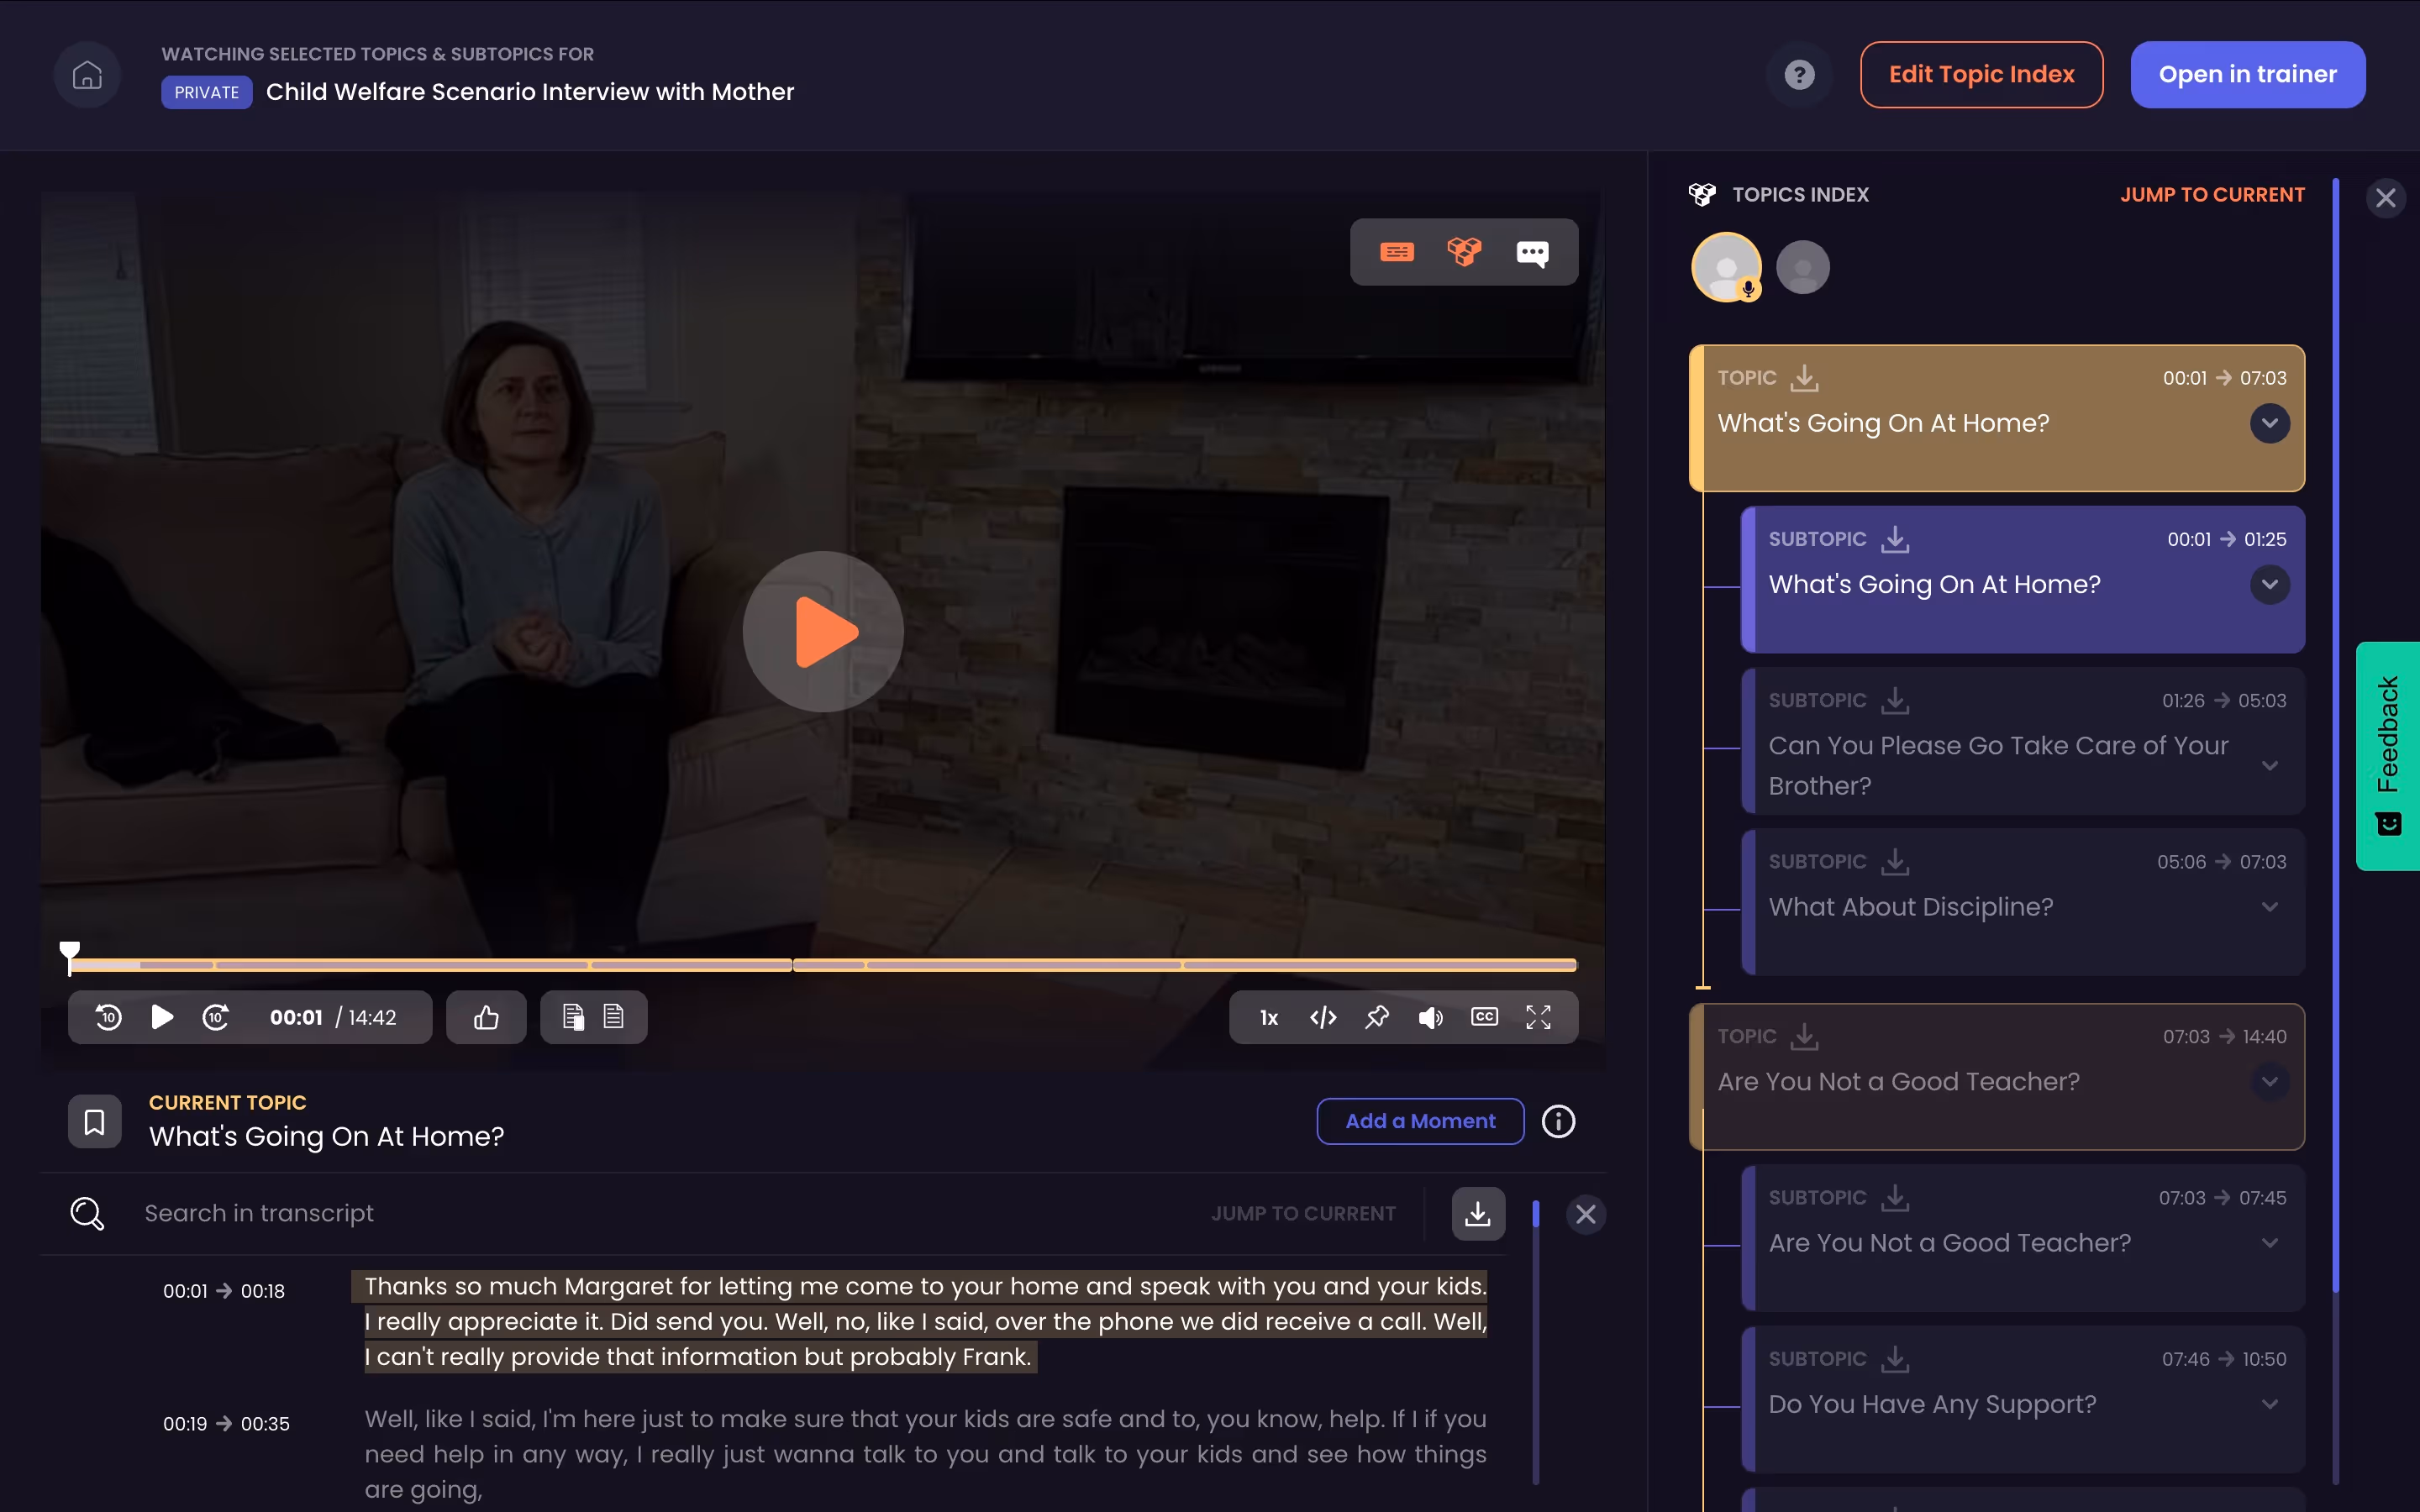Open the 1x playback speed menu
This screenshot has height=1512, width=2420.
[x=1269, y=1017]
